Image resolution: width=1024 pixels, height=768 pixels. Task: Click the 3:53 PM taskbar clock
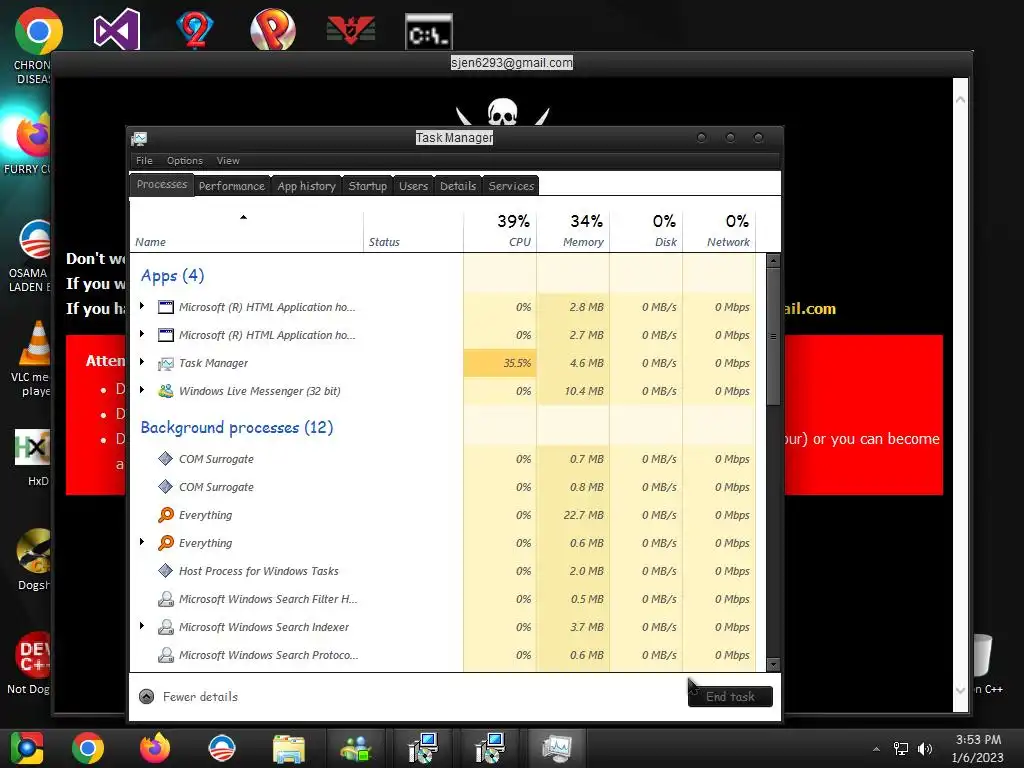978,748
